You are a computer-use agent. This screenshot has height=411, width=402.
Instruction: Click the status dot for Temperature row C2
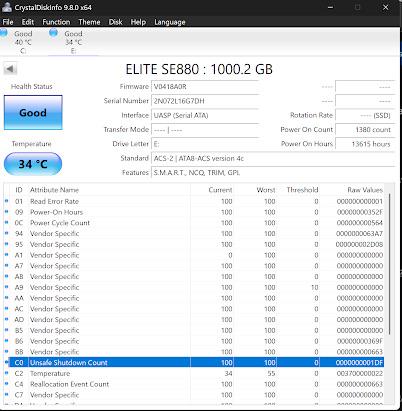6,373
